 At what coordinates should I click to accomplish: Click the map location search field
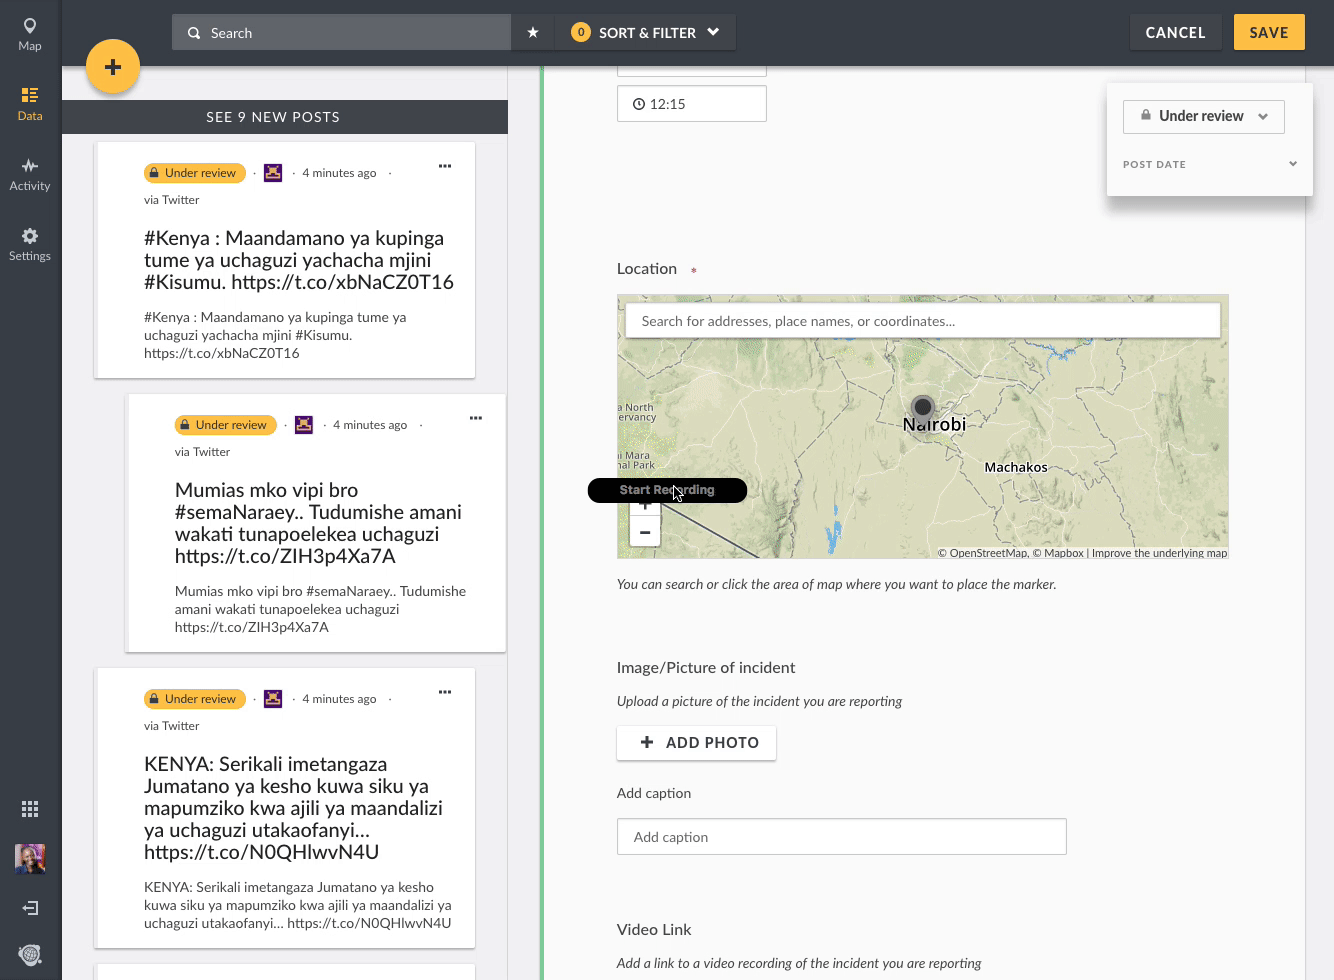[x=922, y=321]
